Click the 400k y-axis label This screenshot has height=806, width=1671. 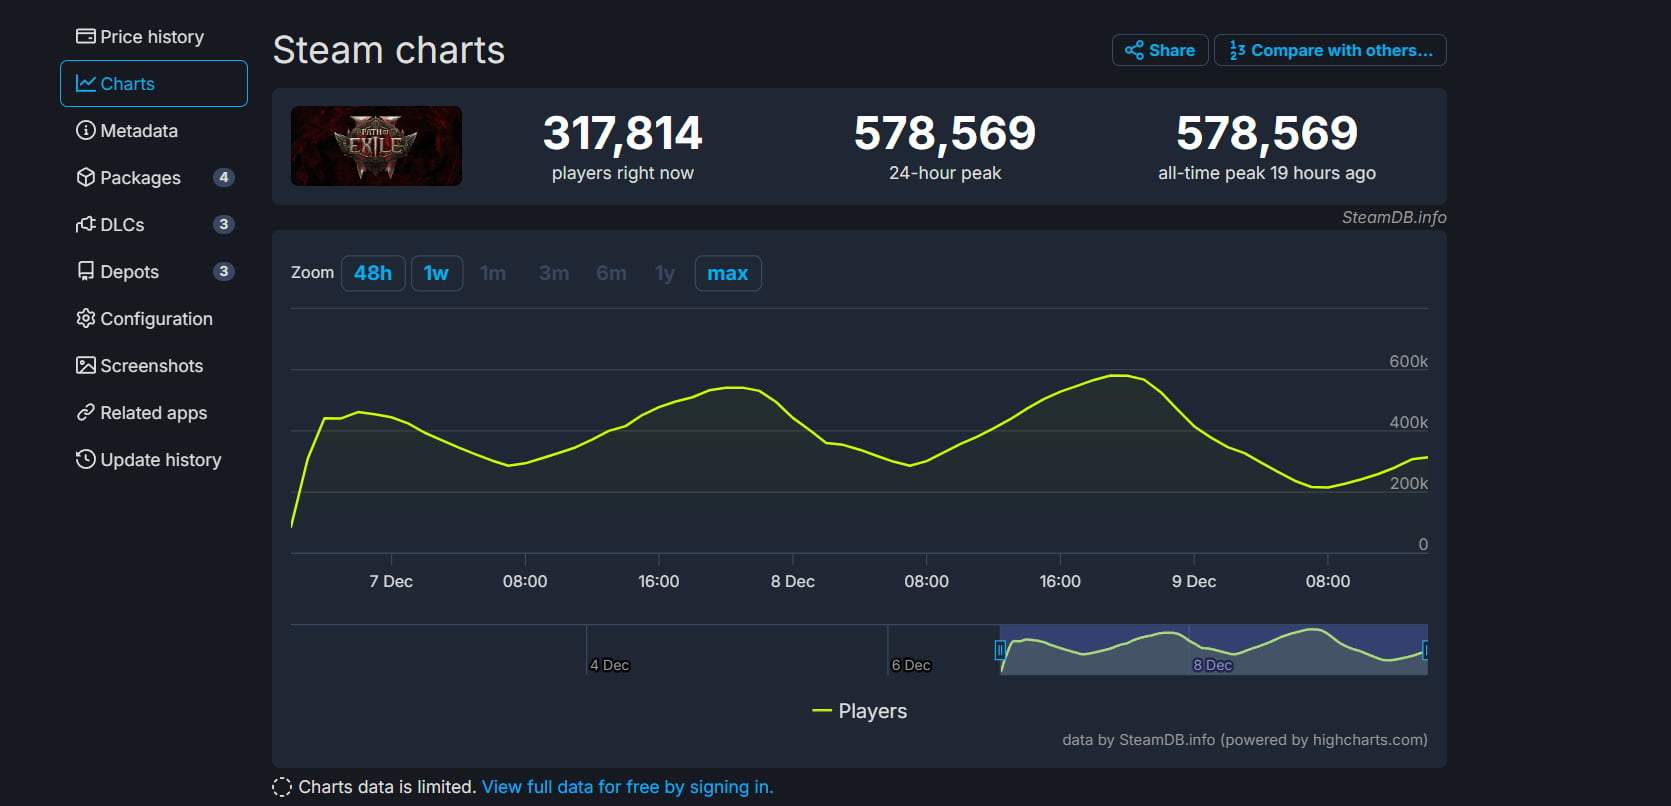point(1408,422)
